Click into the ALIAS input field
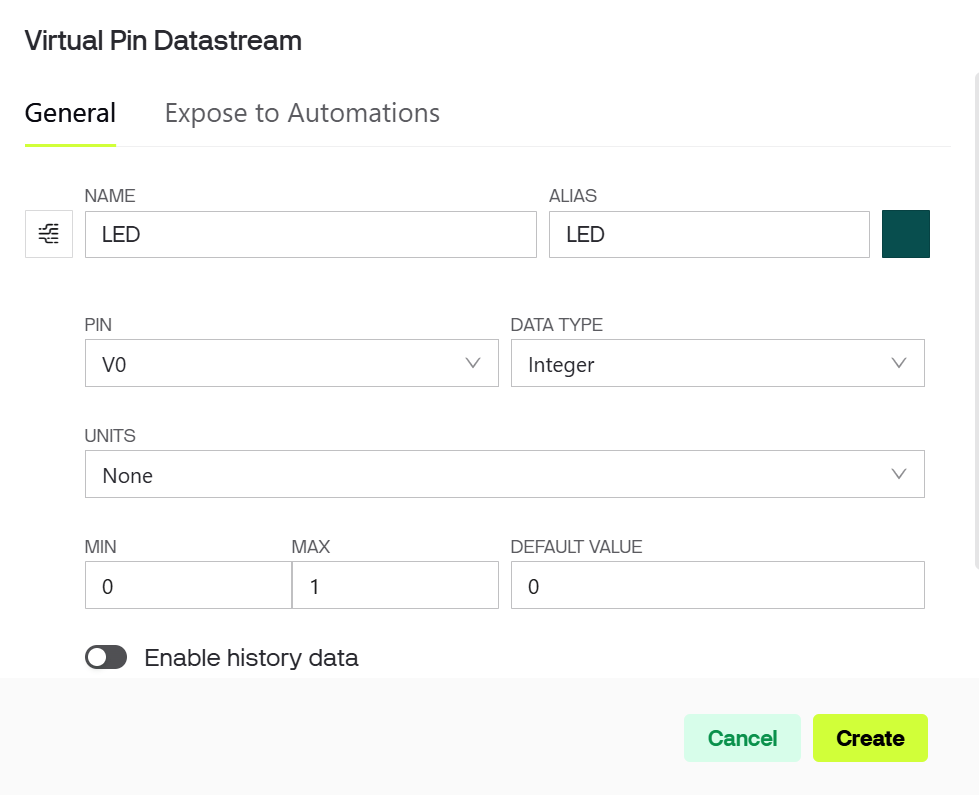Viewport: 979px width, 795px height. pos(708,235)
